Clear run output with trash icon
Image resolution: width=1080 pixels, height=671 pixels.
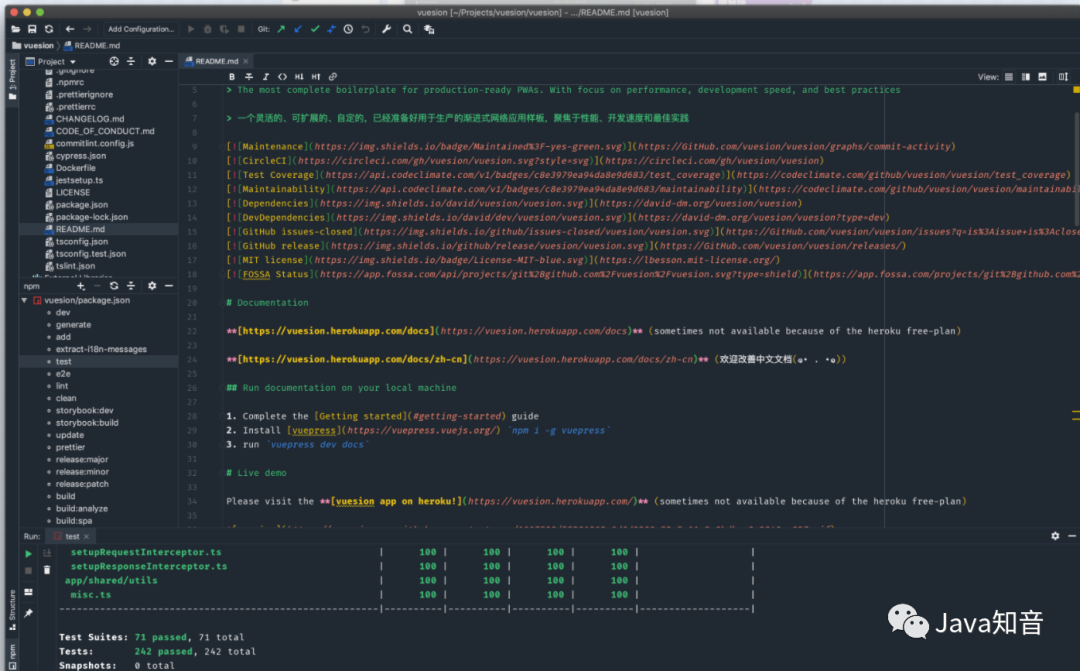(47, 570)
